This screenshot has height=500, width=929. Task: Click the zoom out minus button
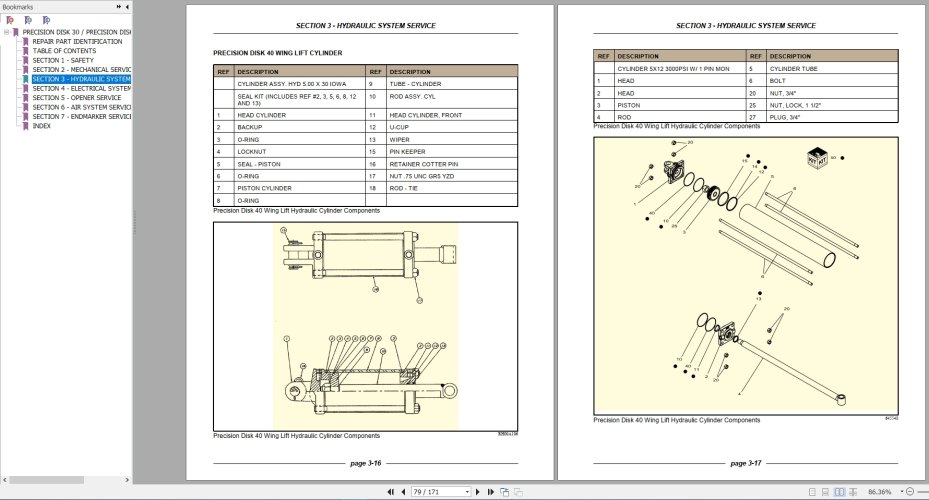tap(910, 492)
